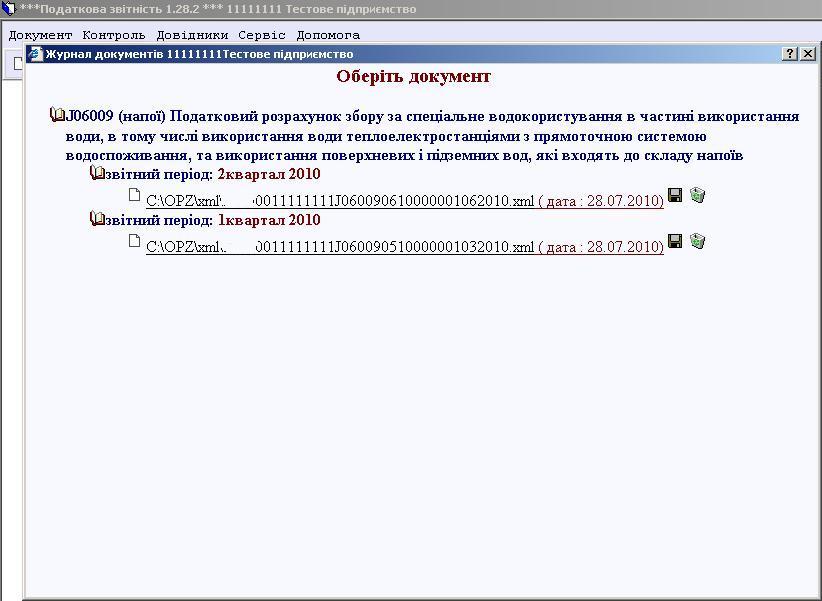The image size is (822, 601).
Task: Open the XML file link ending in 032010.xml
Action: 340,246
